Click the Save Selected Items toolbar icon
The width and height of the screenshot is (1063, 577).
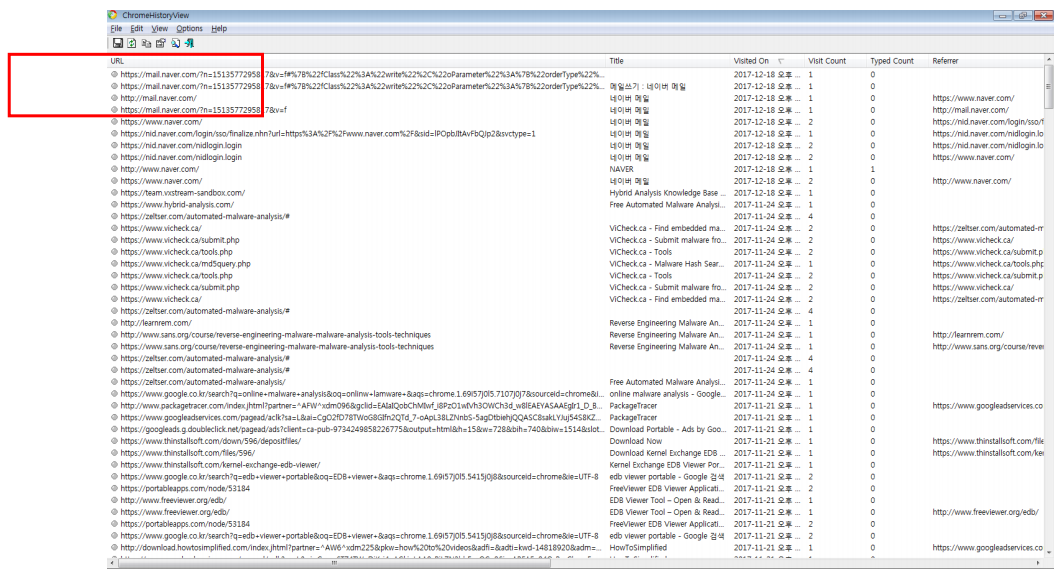(x=118, y=43)
